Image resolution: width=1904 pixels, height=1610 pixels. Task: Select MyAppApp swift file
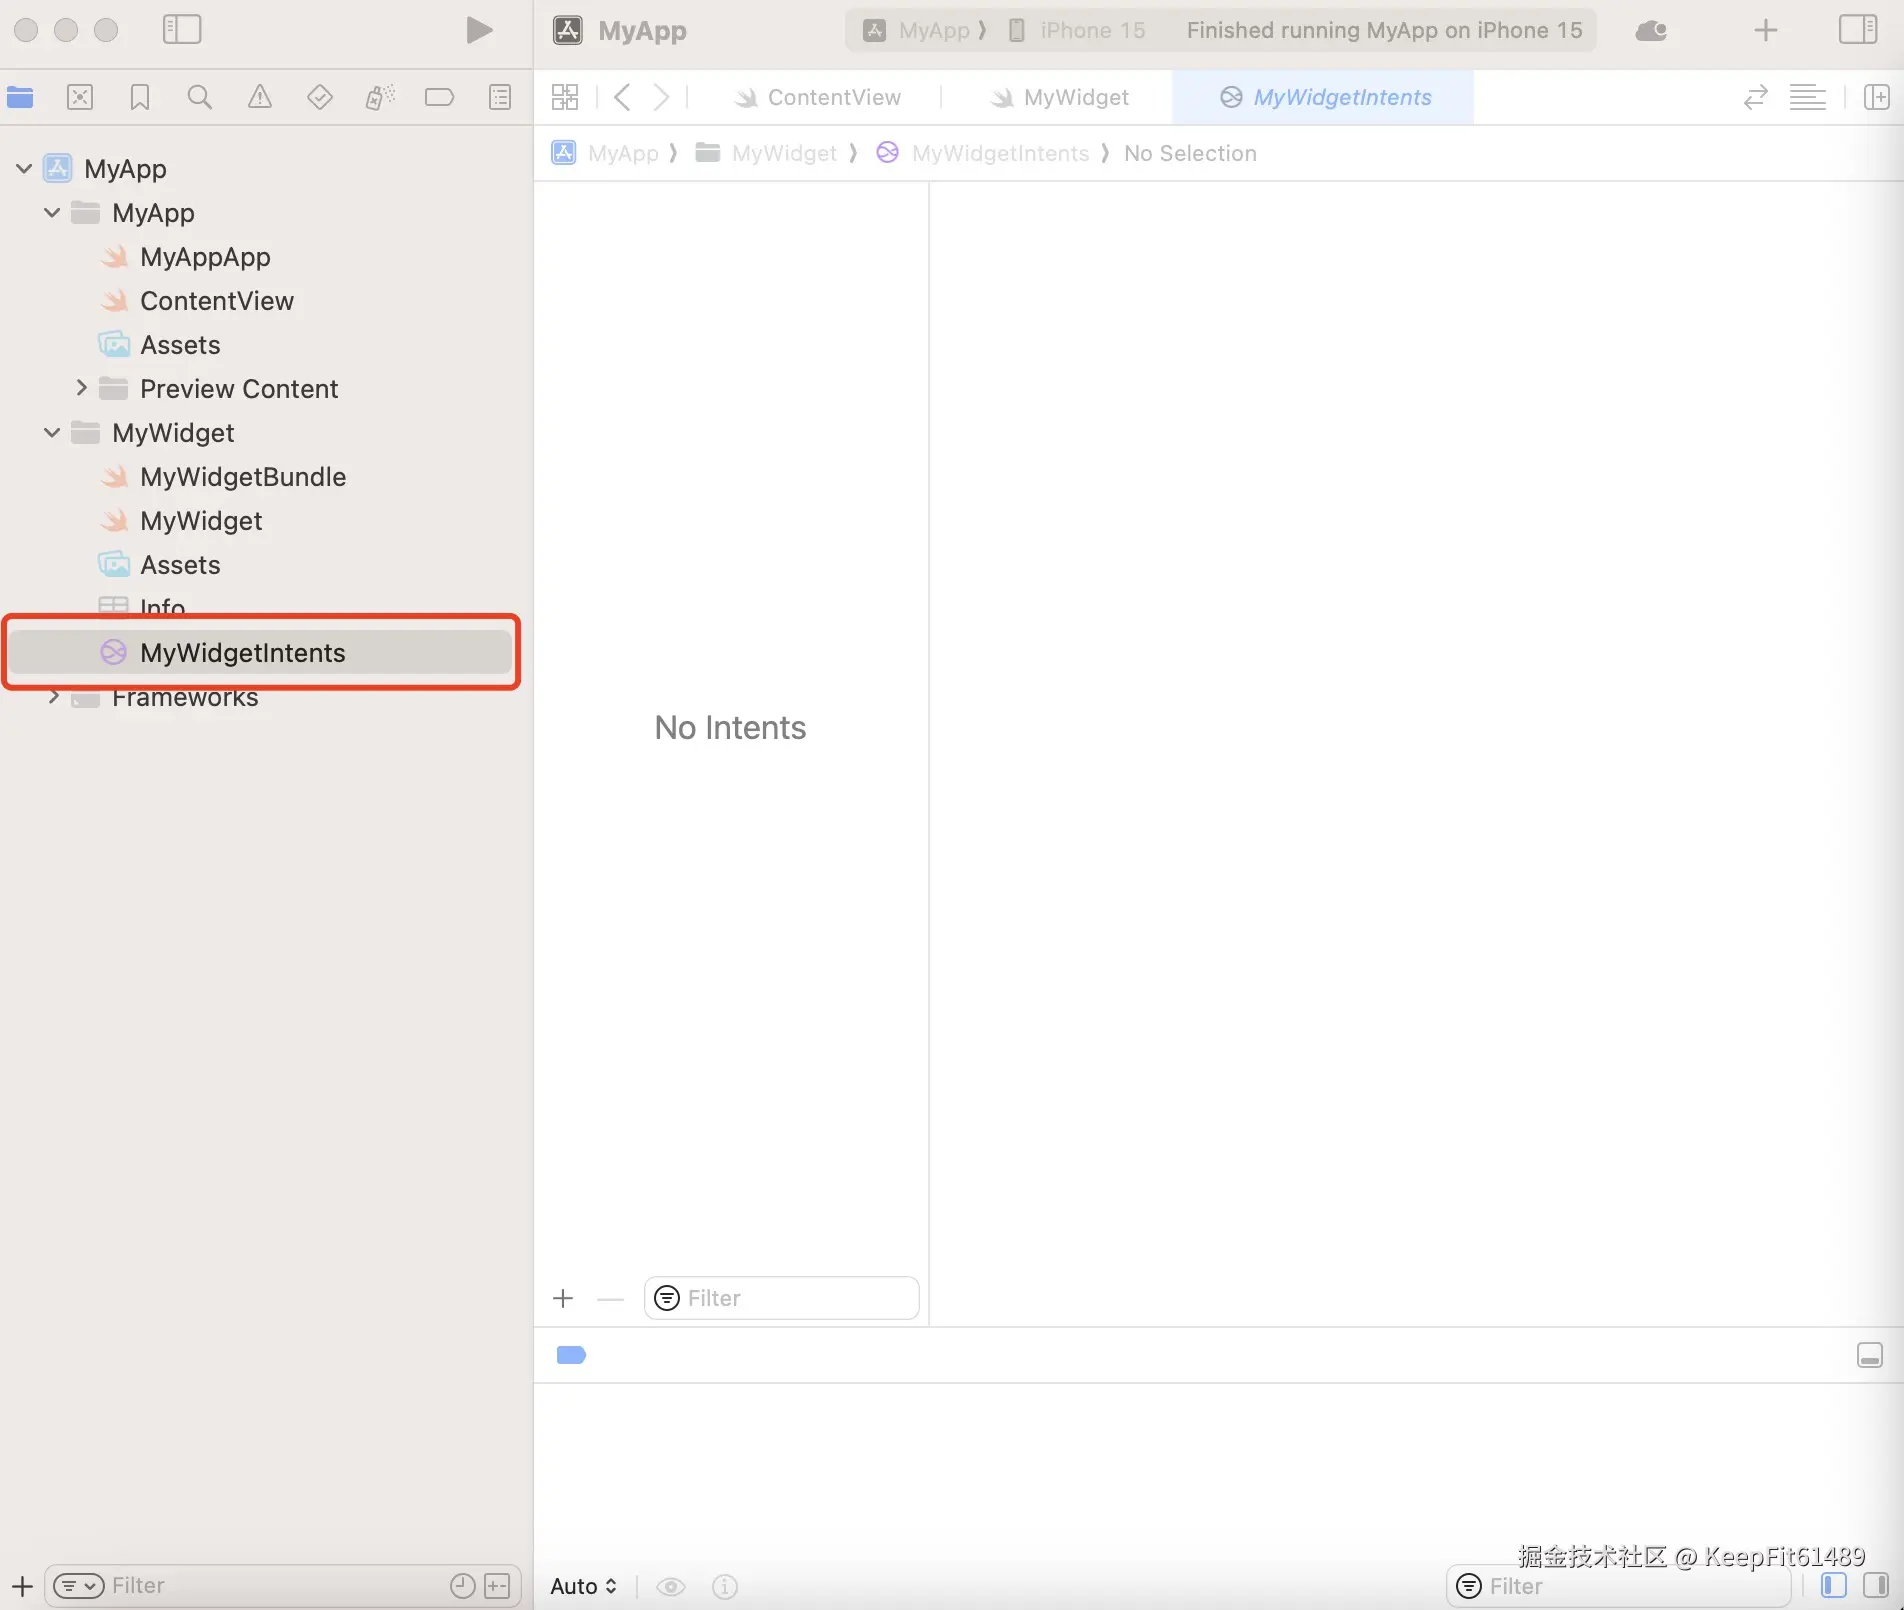(205, 257)
